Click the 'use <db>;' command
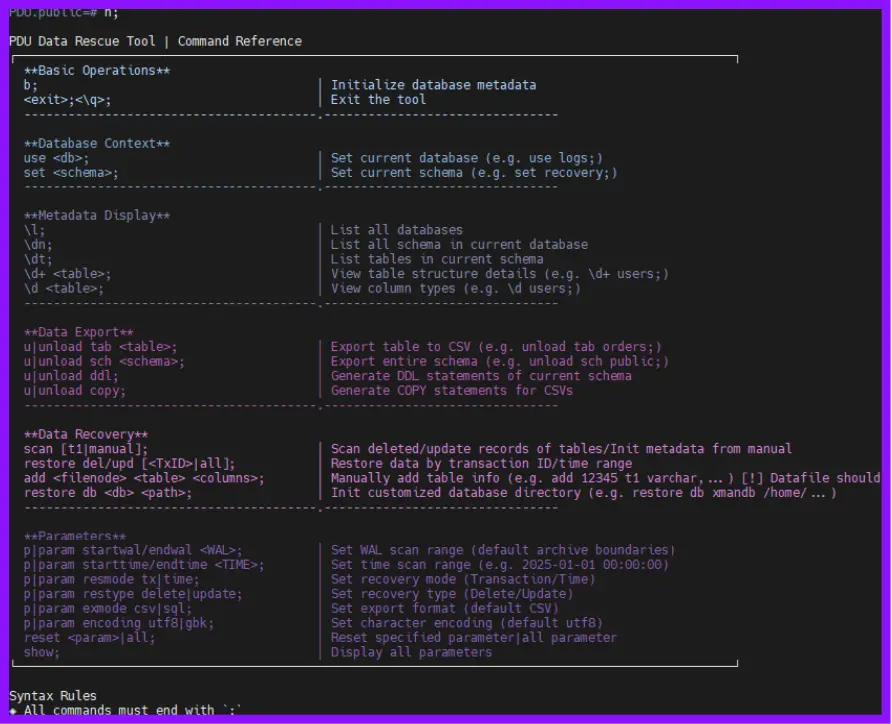Image resolution: width=892 pixels, height=724 pixels. pos(56,158)
